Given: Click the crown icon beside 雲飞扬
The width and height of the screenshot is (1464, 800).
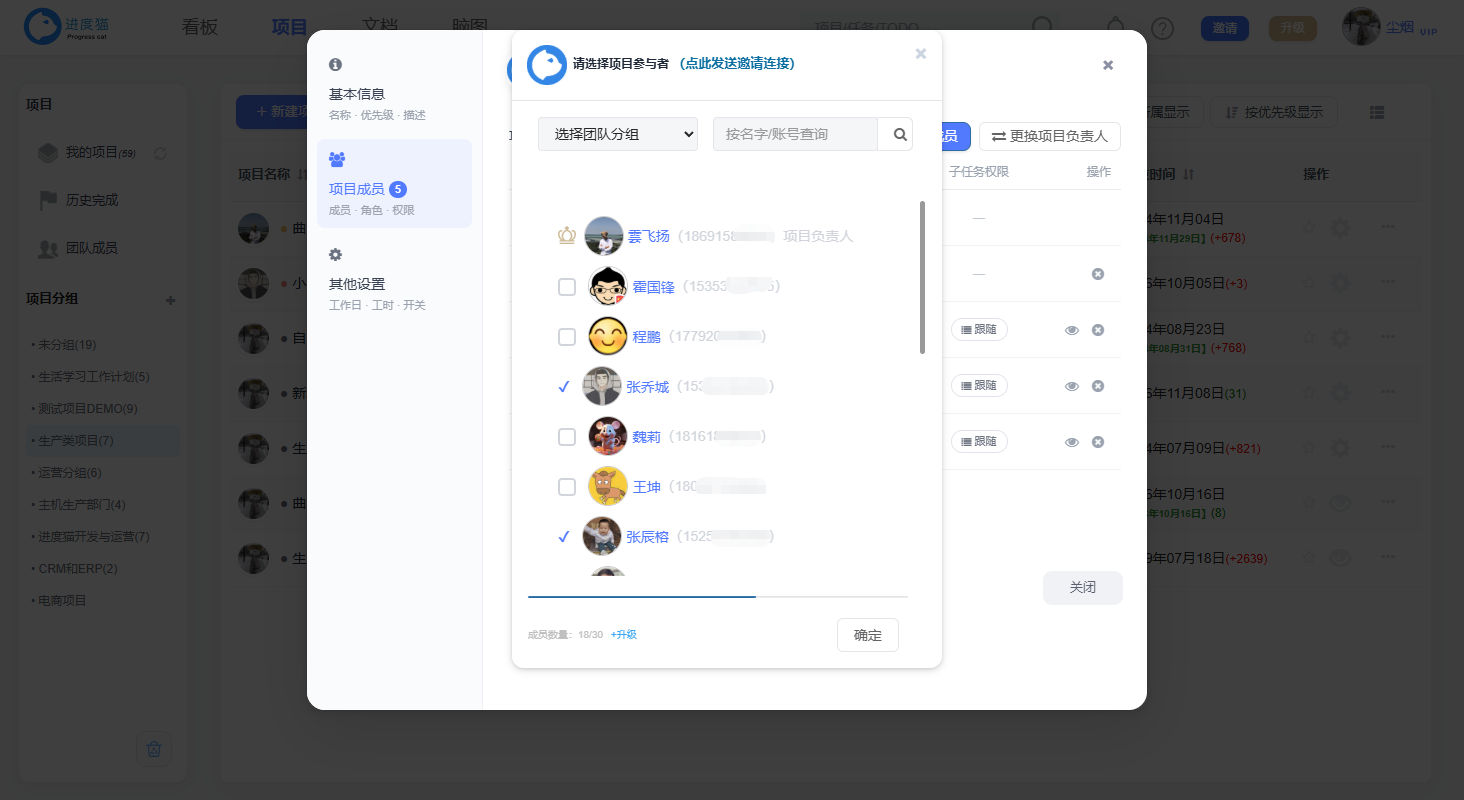Looking at the screenshot, I should pos(567,236).
